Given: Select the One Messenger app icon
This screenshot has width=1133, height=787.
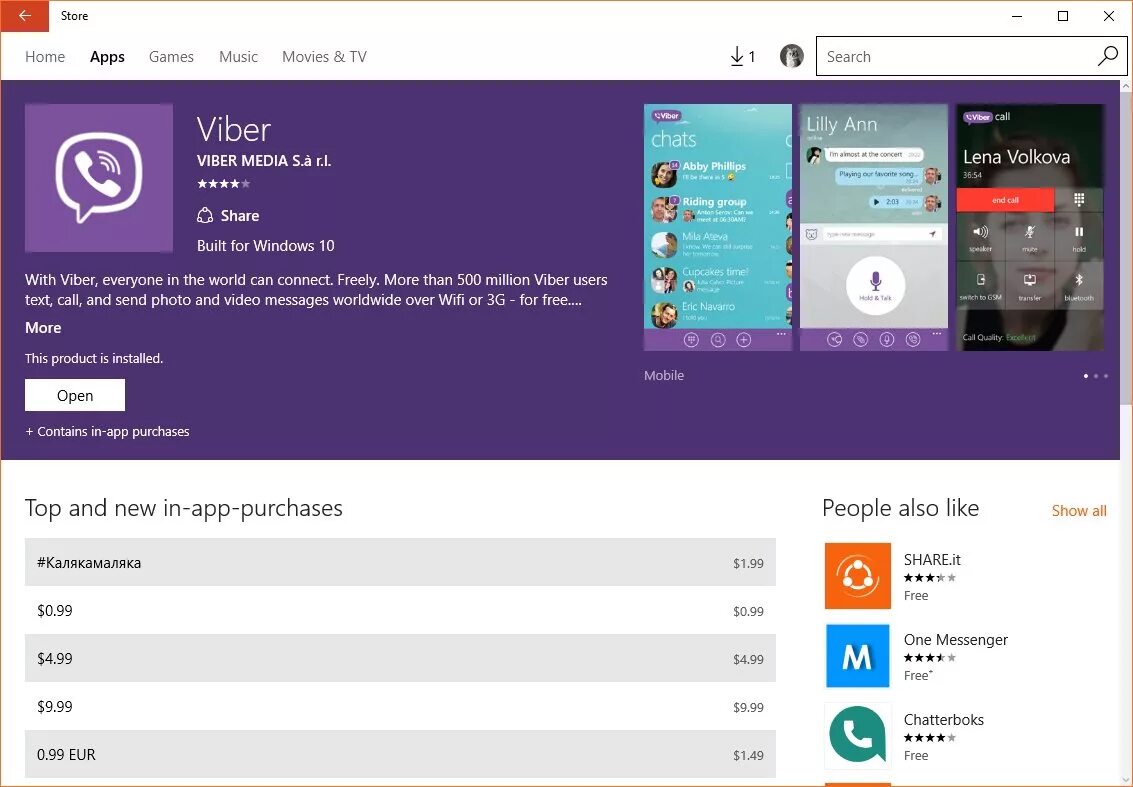Looking at the screenshot, I should (x=856, y=656).
